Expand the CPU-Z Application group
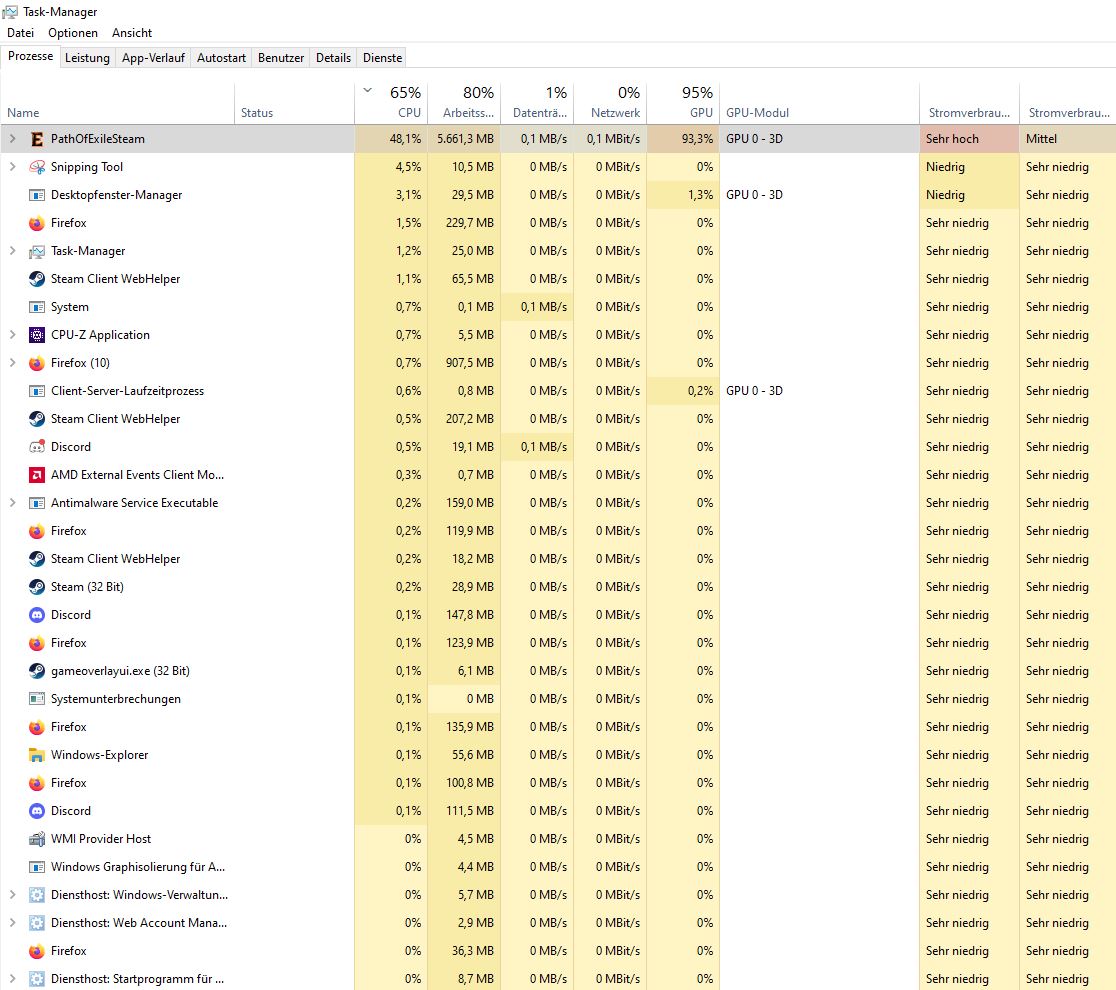The image size is (1116, 990). pyautogui.click(x=13, y=335)
